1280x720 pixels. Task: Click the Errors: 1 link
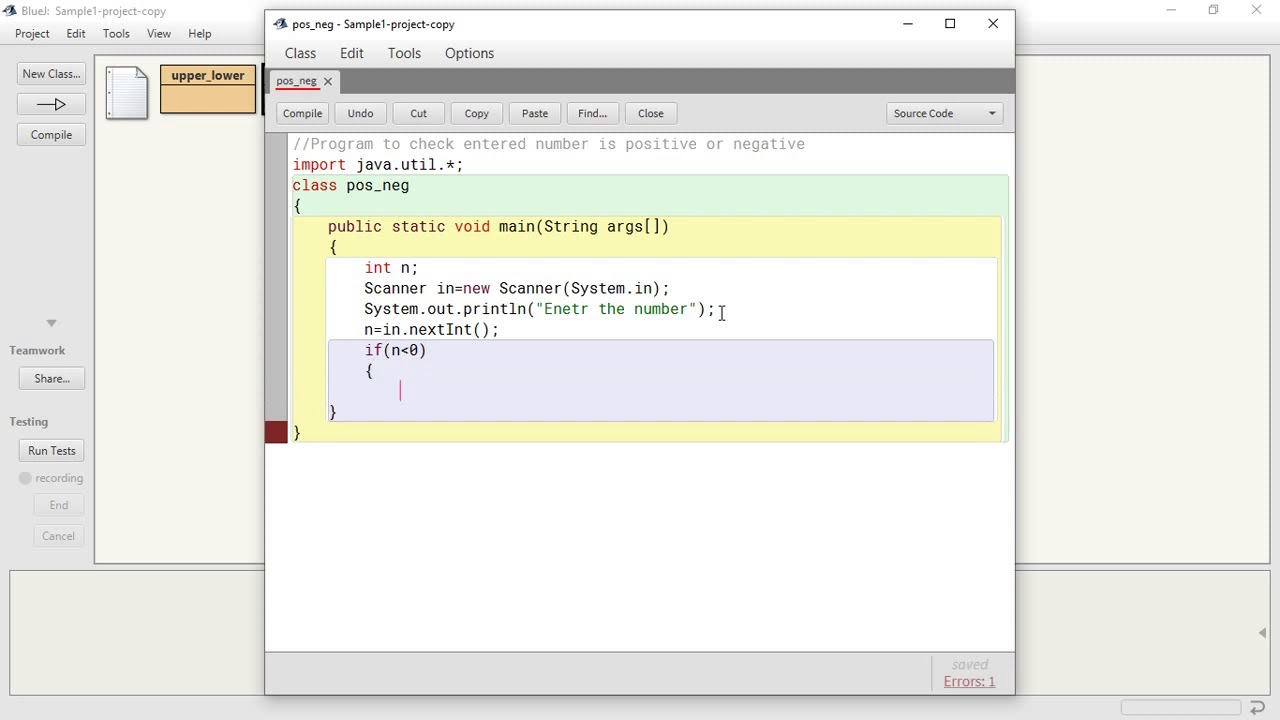tap(969, 681)
